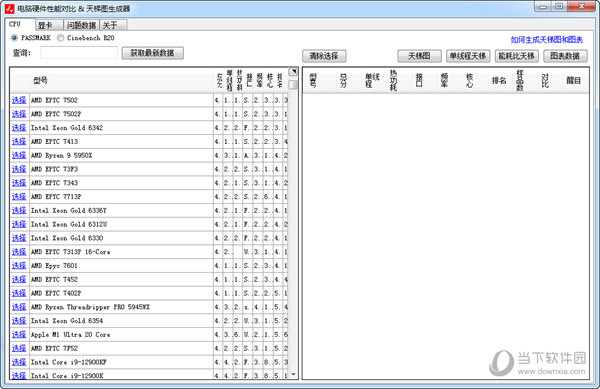Click the 查询 search input field
This screenshot has width=600, height=389.
point(79,53)
